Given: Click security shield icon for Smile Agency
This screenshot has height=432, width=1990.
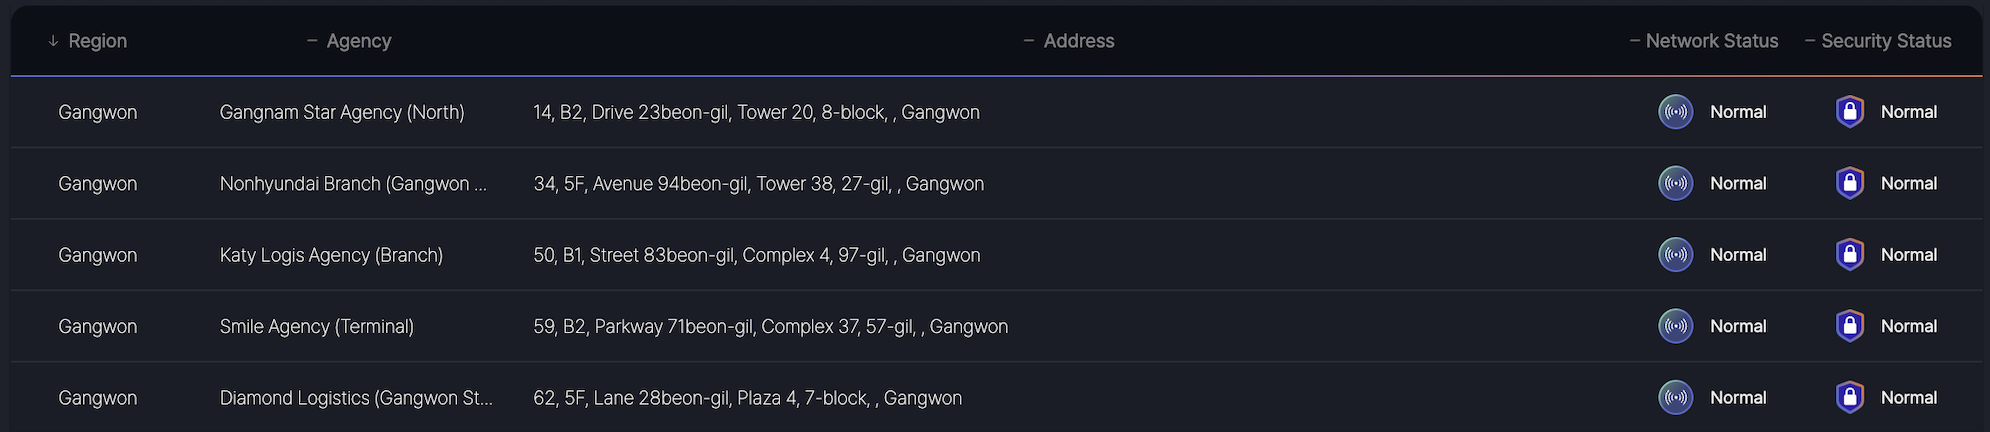Looking at the screenshot, I should coord(1849,326).
